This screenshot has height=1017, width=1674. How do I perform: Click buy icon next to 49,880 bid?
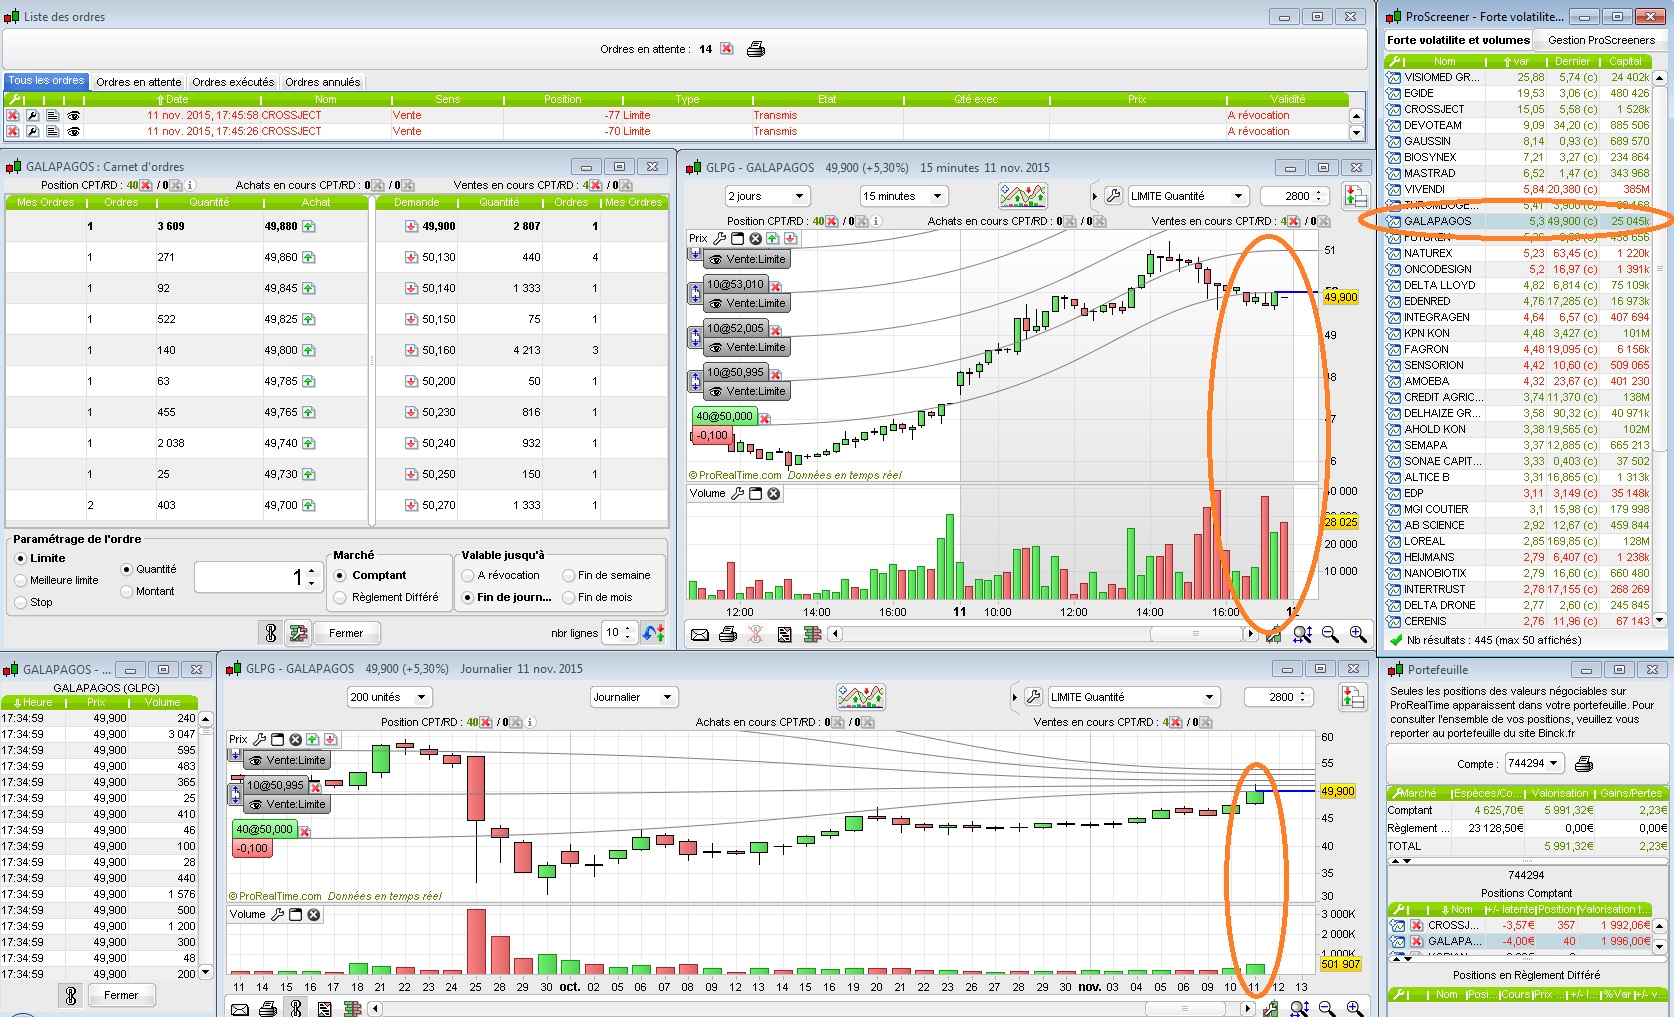[x=309, y=226]
